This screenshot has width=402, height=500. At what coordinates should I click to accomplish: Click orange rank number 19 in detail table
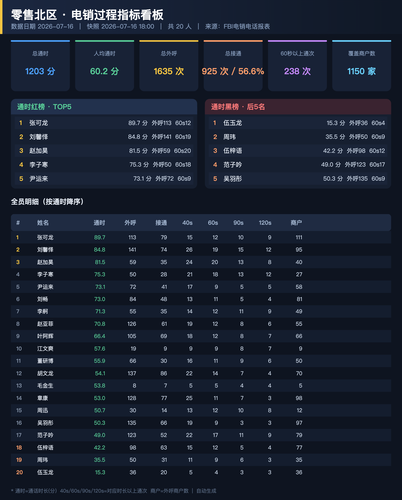[x=19, y=460]
